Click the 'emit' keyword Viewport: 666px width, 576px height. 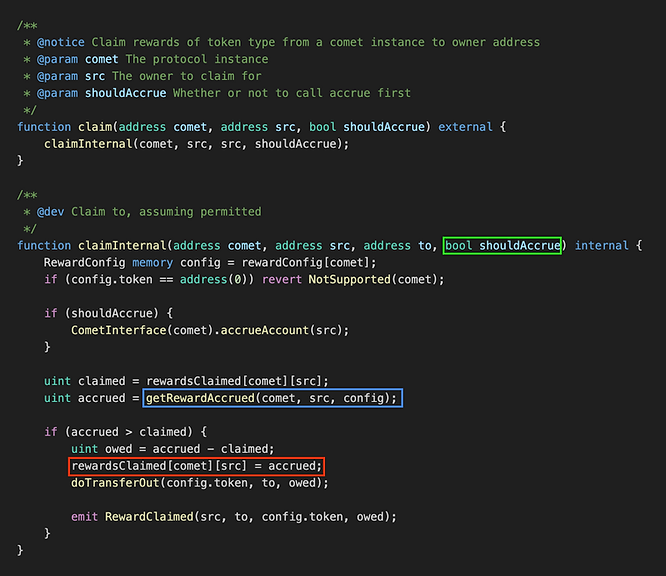click(84, 517)
